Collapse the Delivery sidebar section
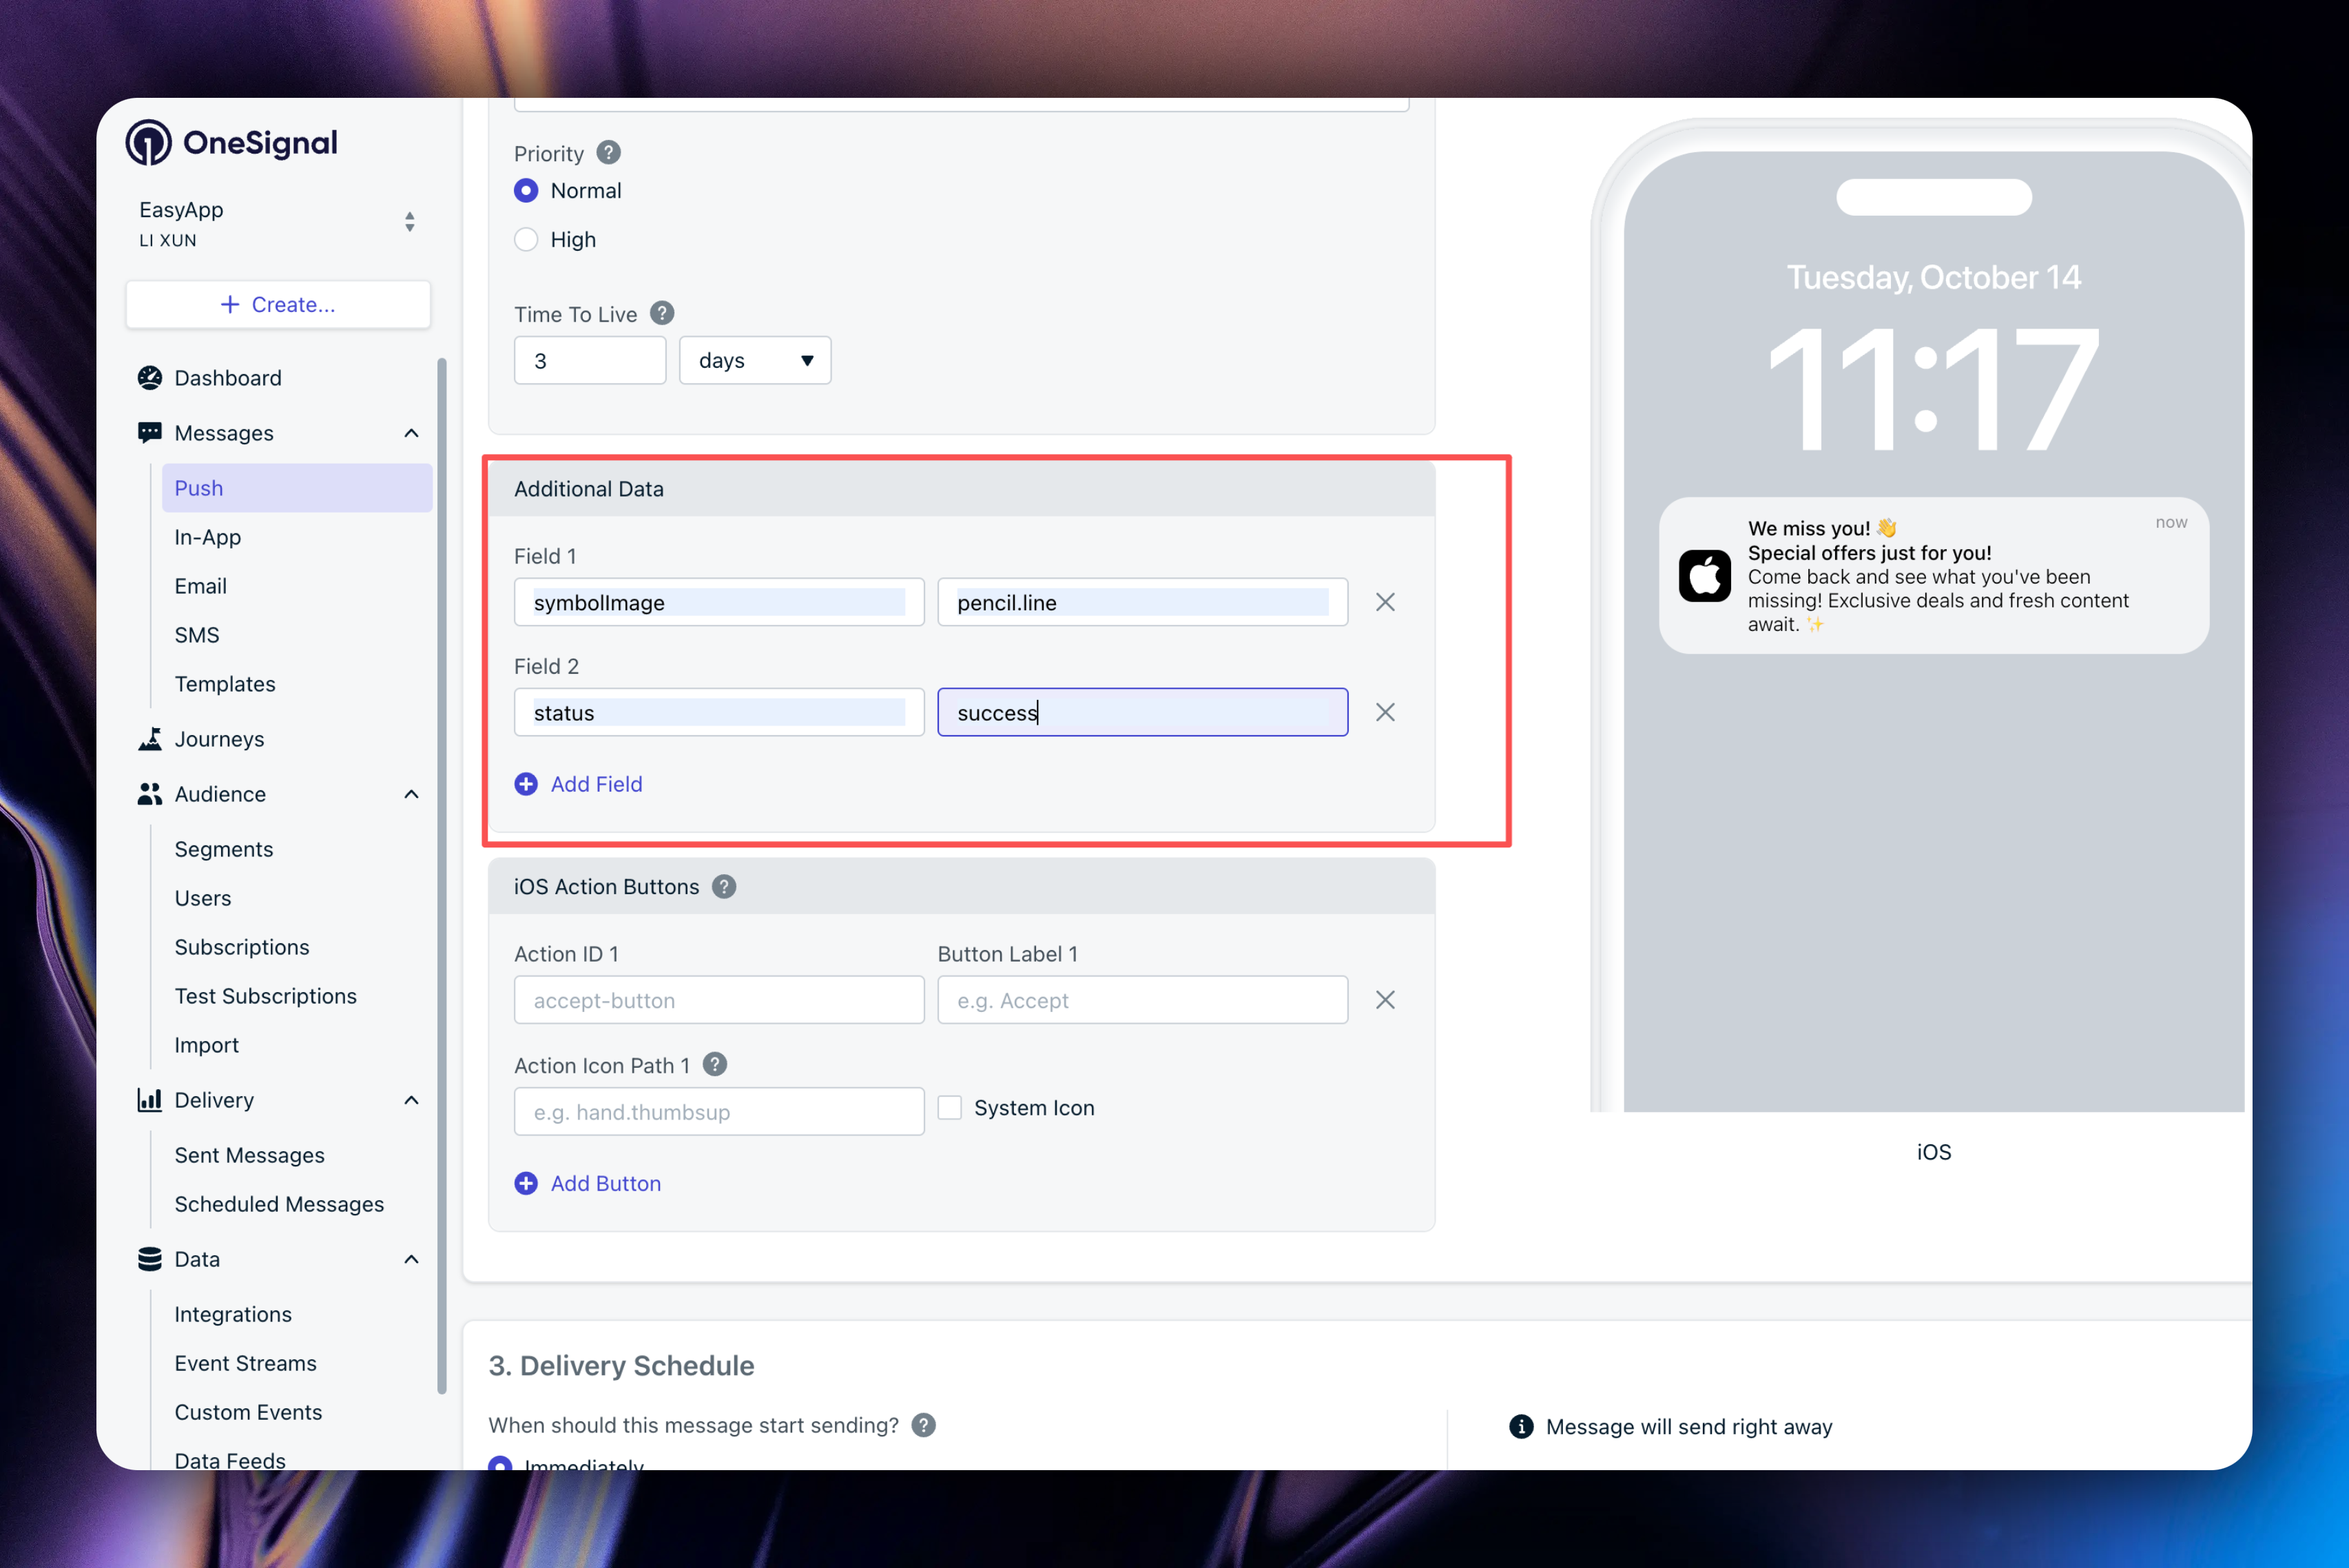 [411, 1100]
